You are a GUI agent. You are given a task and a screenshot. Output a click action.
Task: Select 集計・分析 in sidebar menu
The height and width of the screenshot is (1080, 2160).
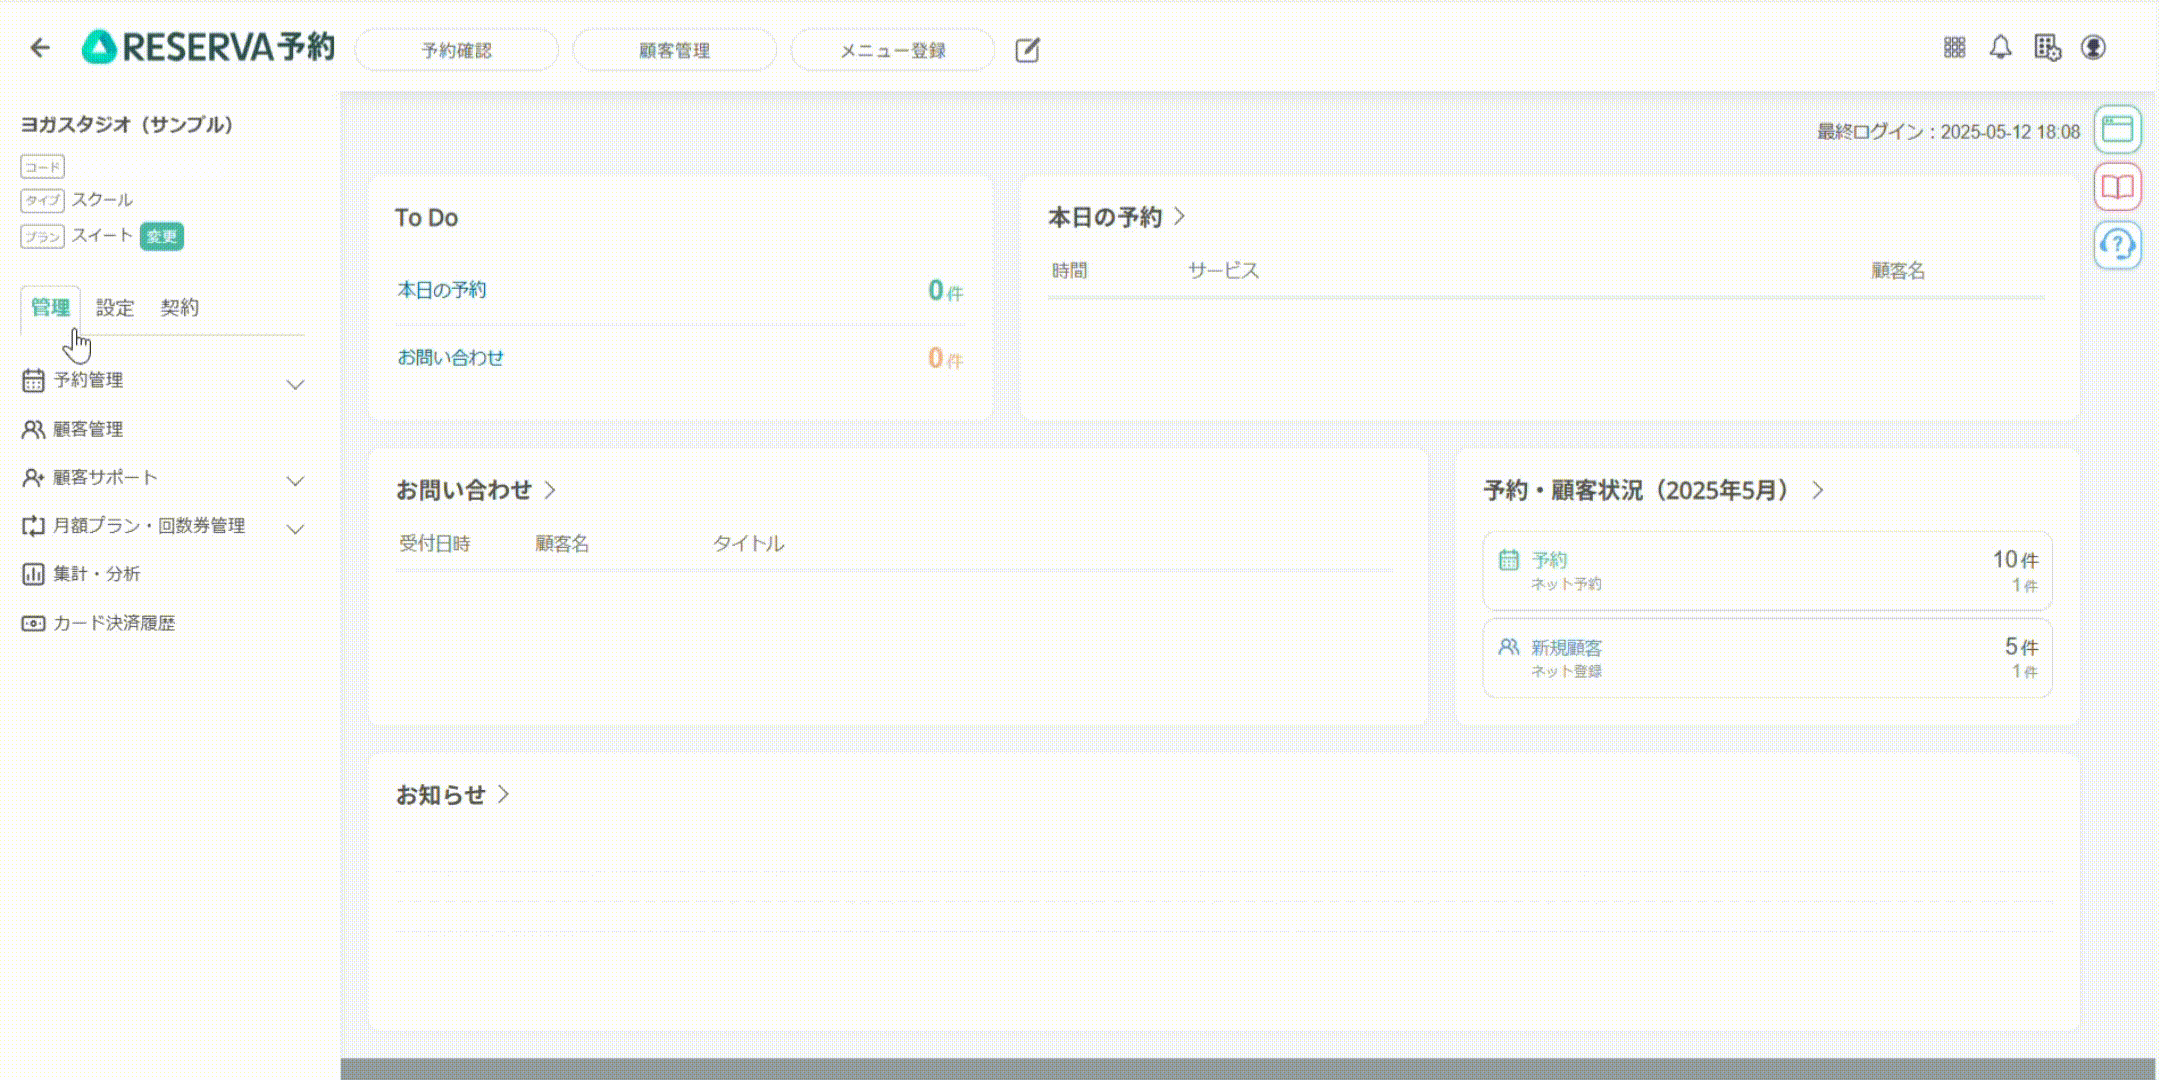[x=96, y=574]
